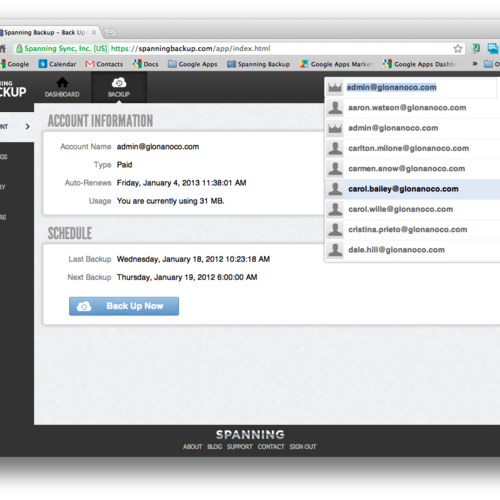This screenshot has width=500, height=500.
Task: Click user avatar icon beside carol.bailey
Action: 335,189
